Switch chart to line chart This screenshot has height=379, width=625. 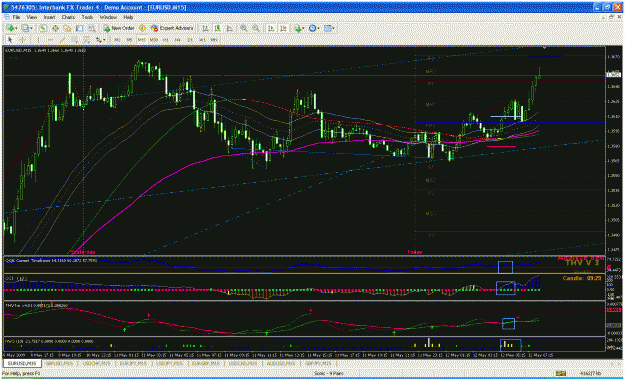(230, 28)
